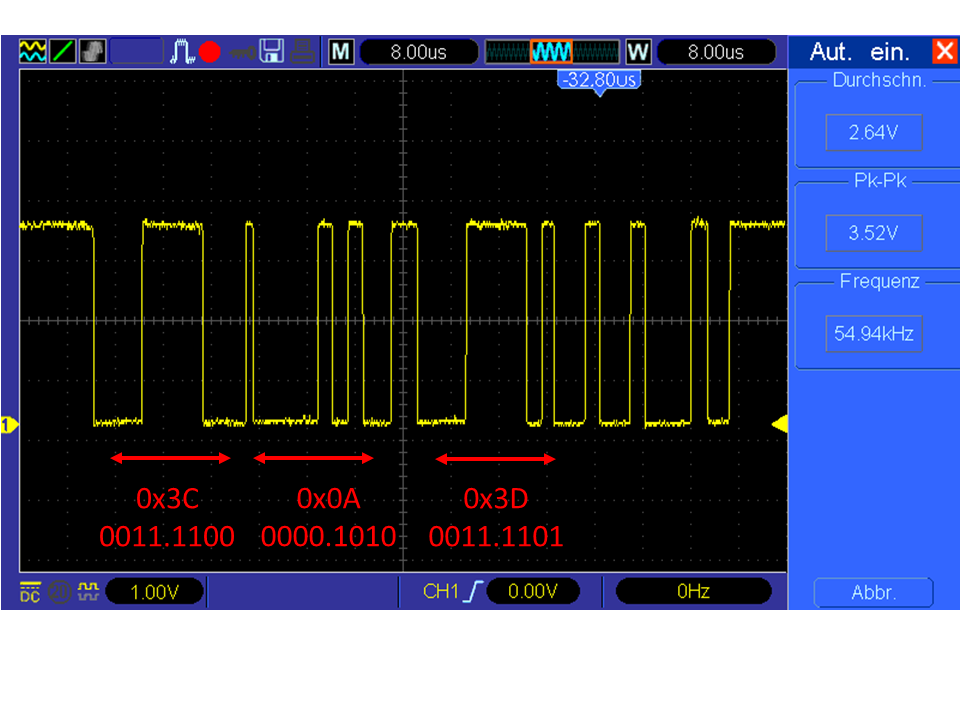Image resolution: width=960 pixels, height=720 pixels.
Task: Click the waveform memory overview bar
Action: pyautogui.click(x=552, y=52)
